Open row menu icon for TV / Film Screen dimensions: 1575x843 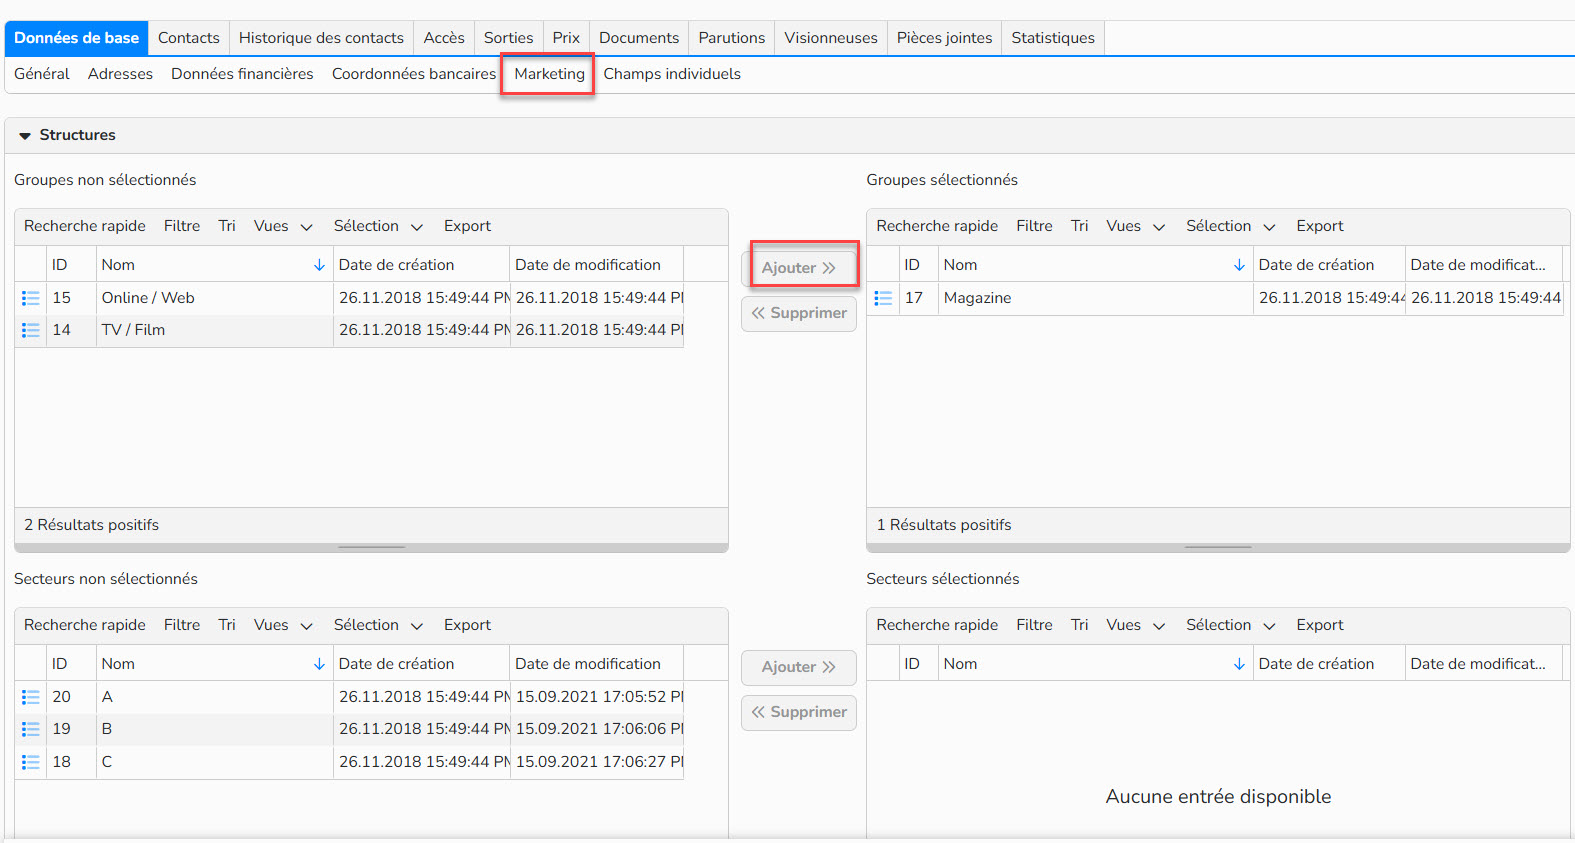tap(31, 330)
